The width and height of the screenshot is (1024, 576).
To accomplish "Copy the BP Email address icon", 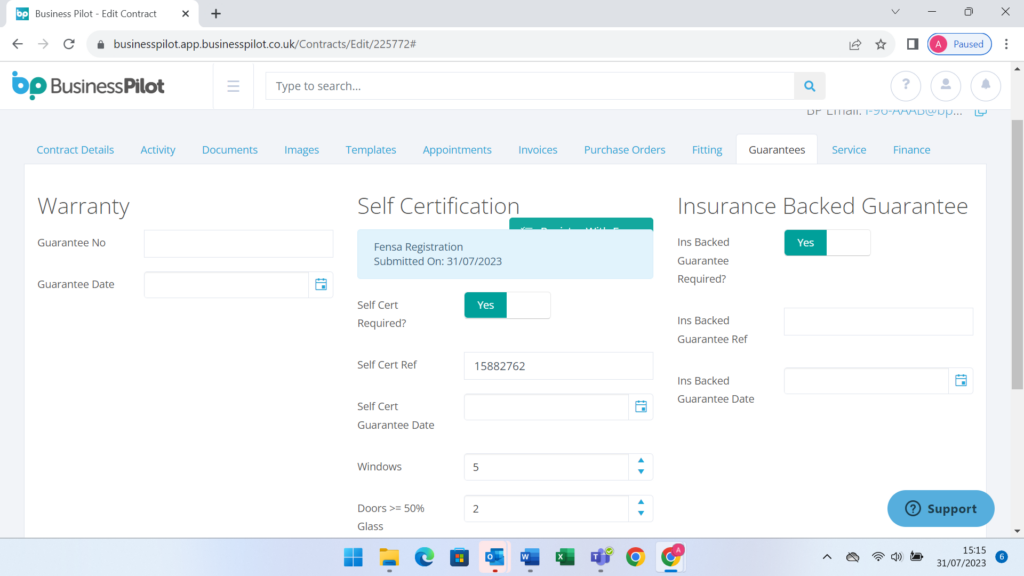I will coord(980,112).
